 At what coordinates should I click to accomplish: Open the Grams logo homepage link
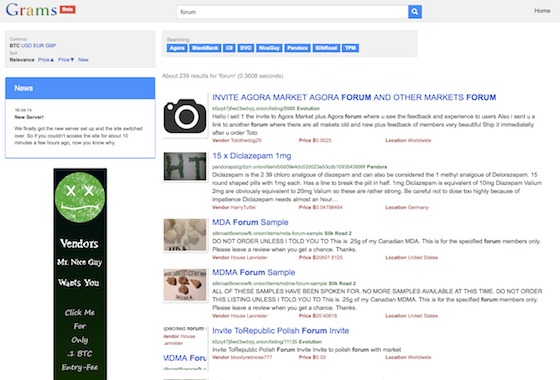(x=31, y=10)
